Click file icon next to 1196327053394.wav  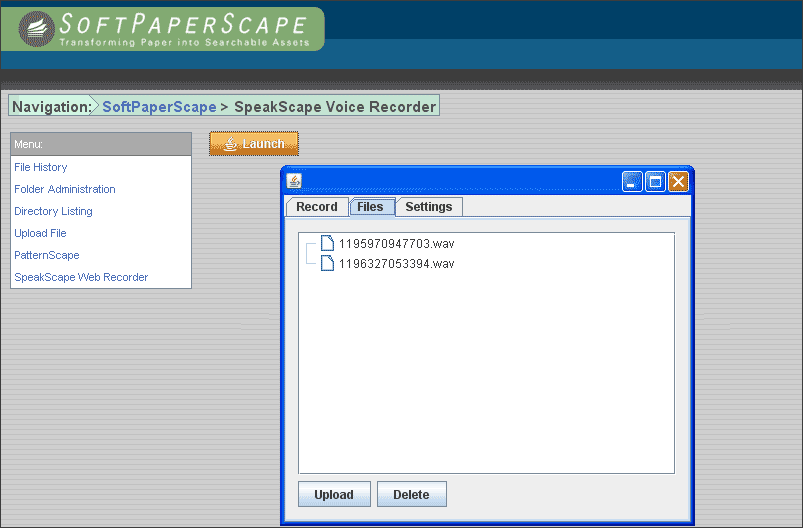point(327,263)
